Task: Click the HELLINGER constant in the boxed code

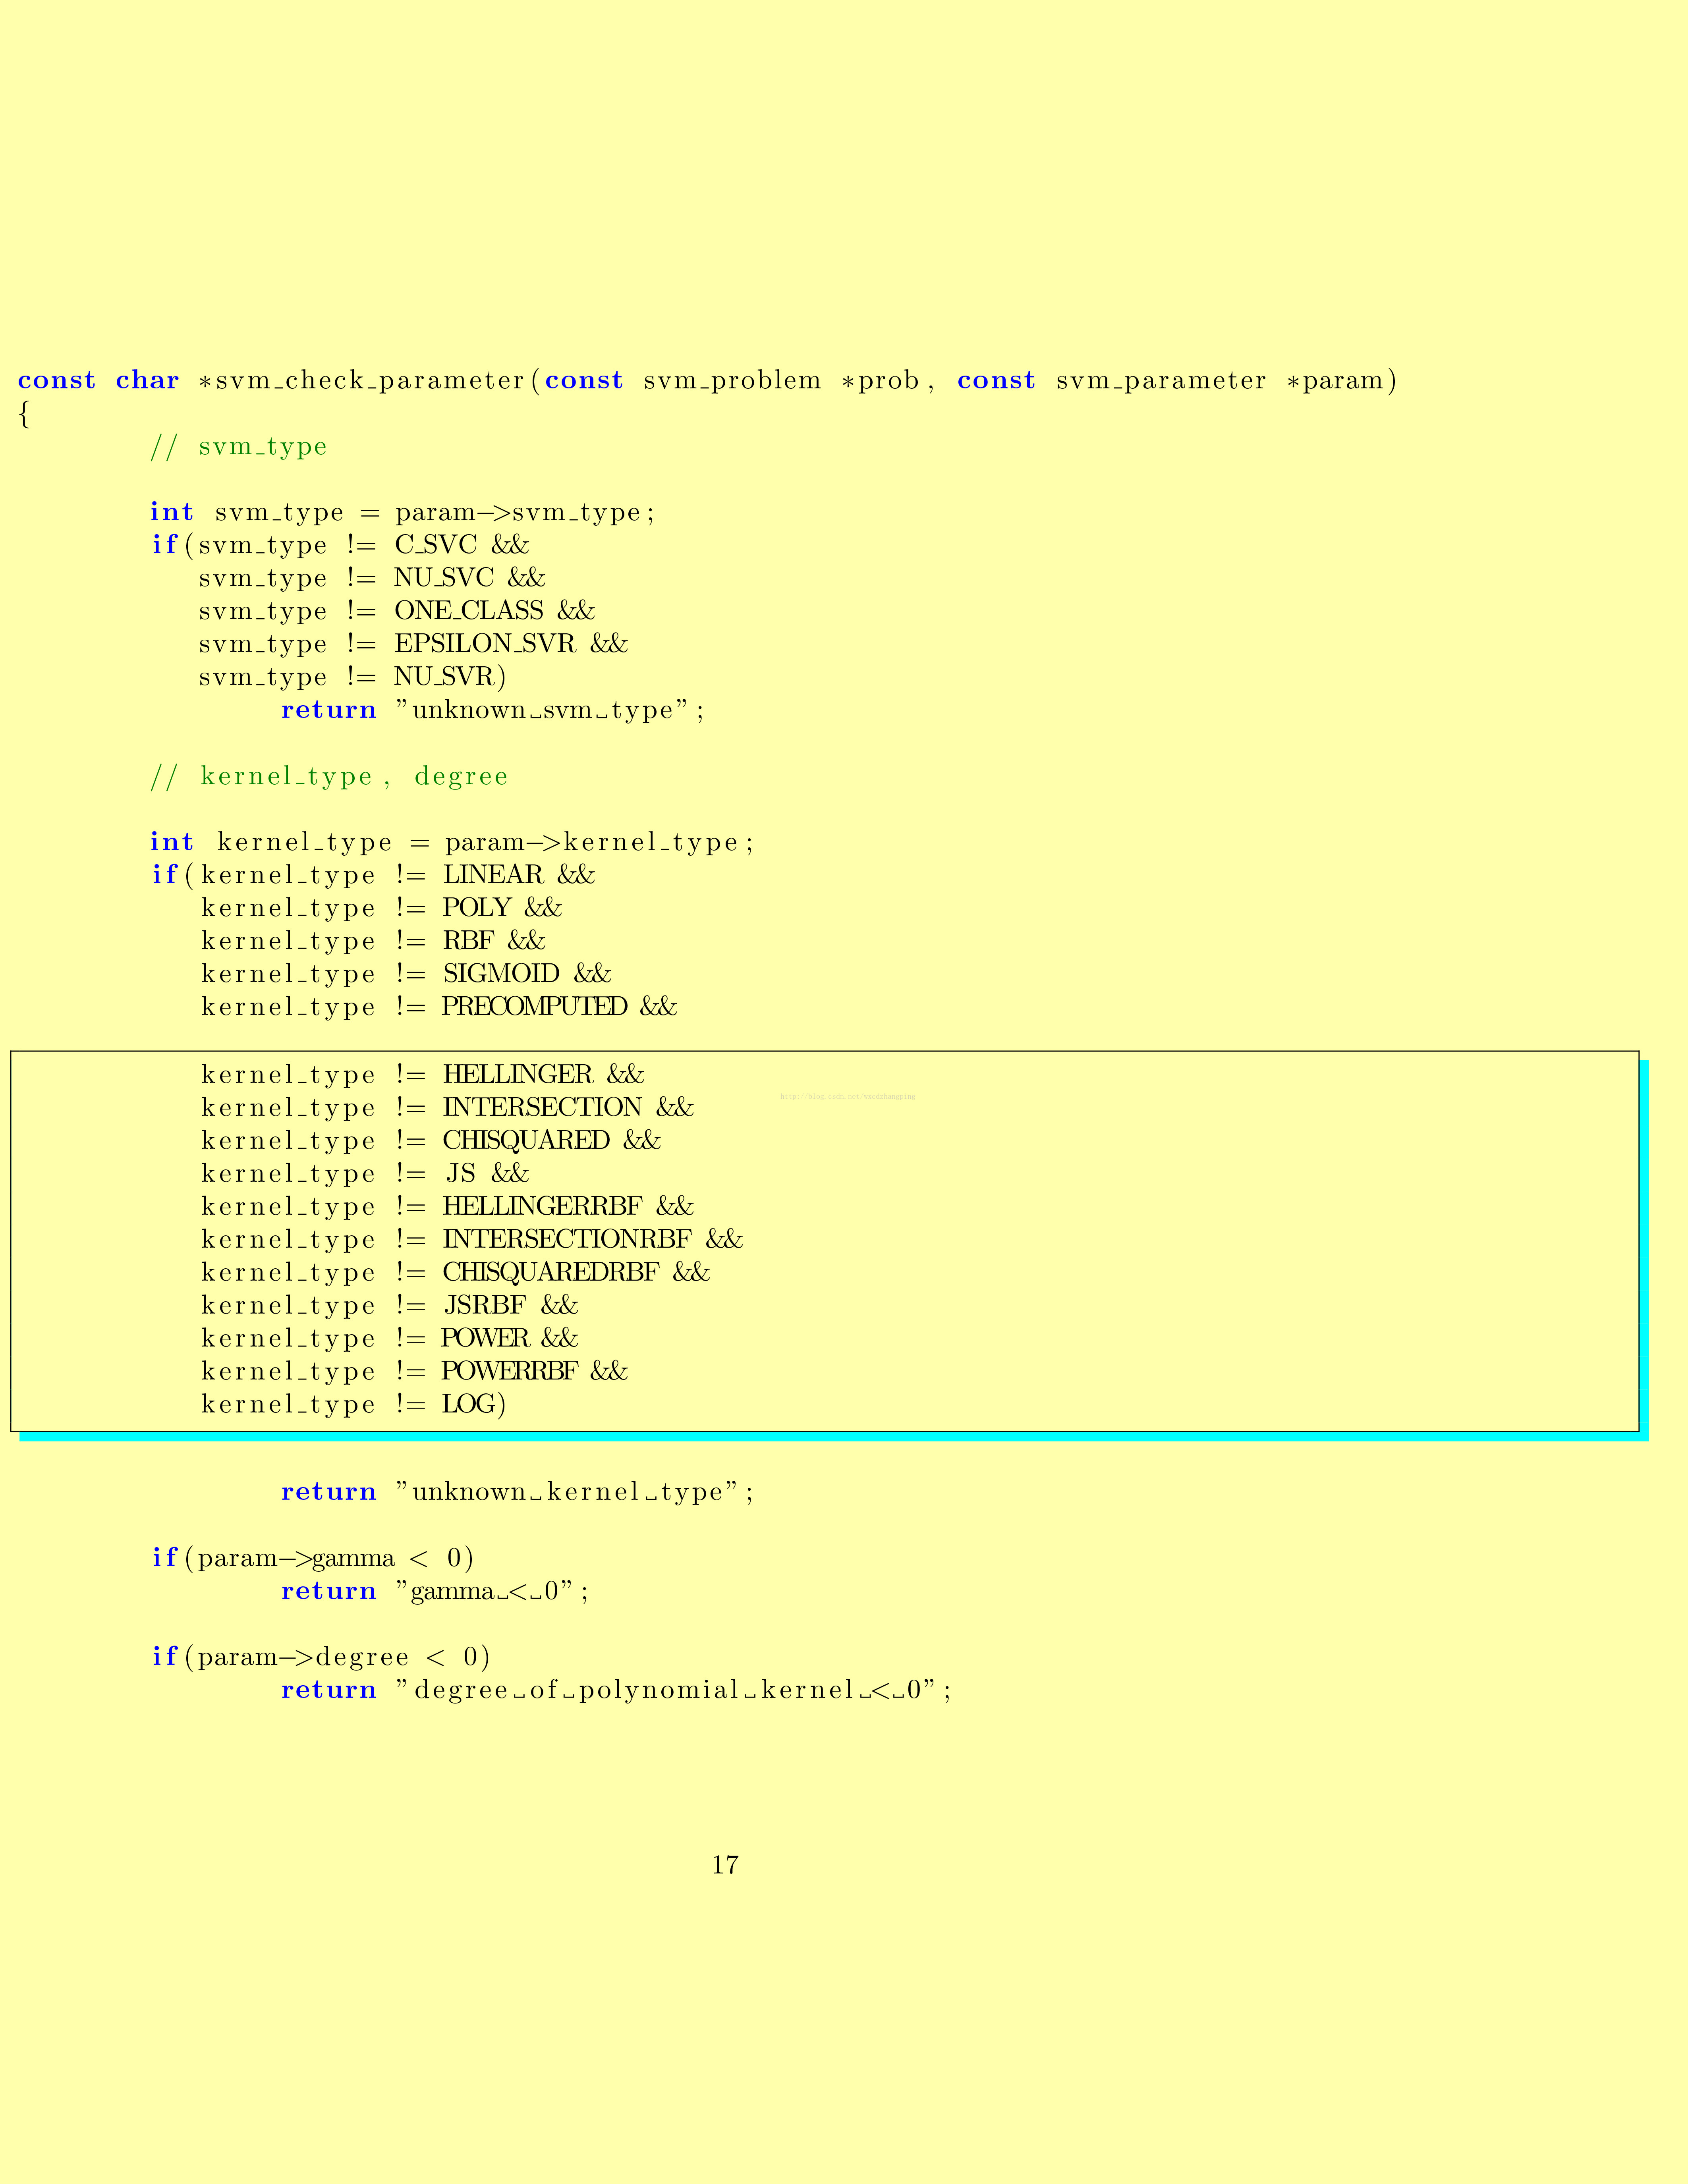Action: pyautogui.click(x=517, y=1075)
